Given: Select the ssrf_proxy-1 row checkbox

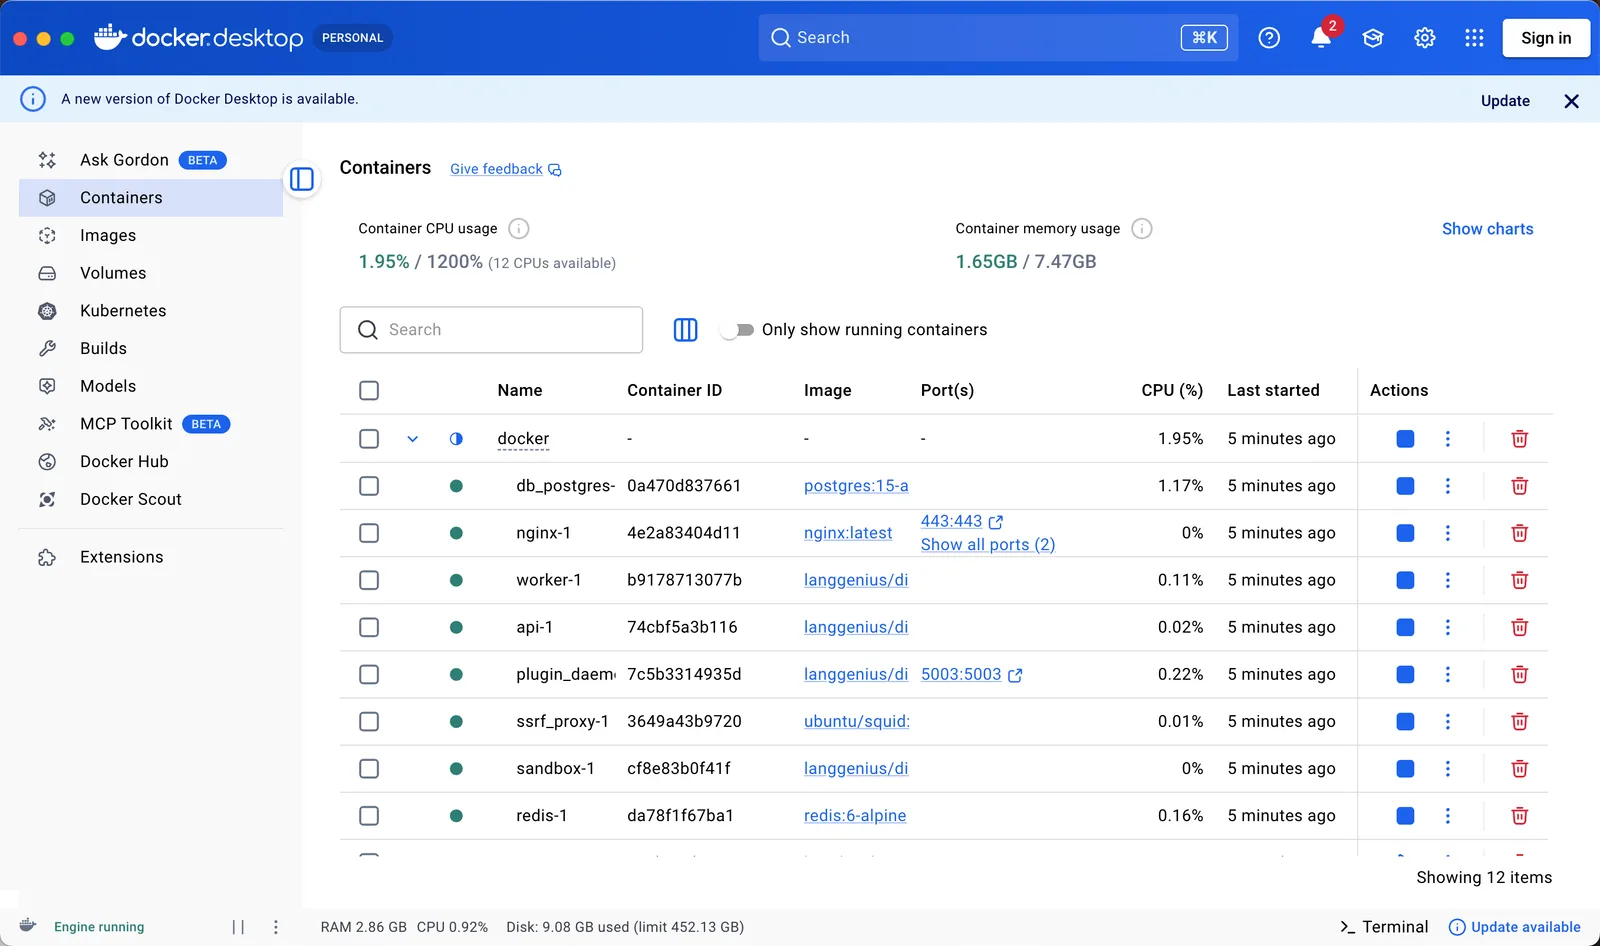Looking at the screenshot, I should tap(369, 722).
